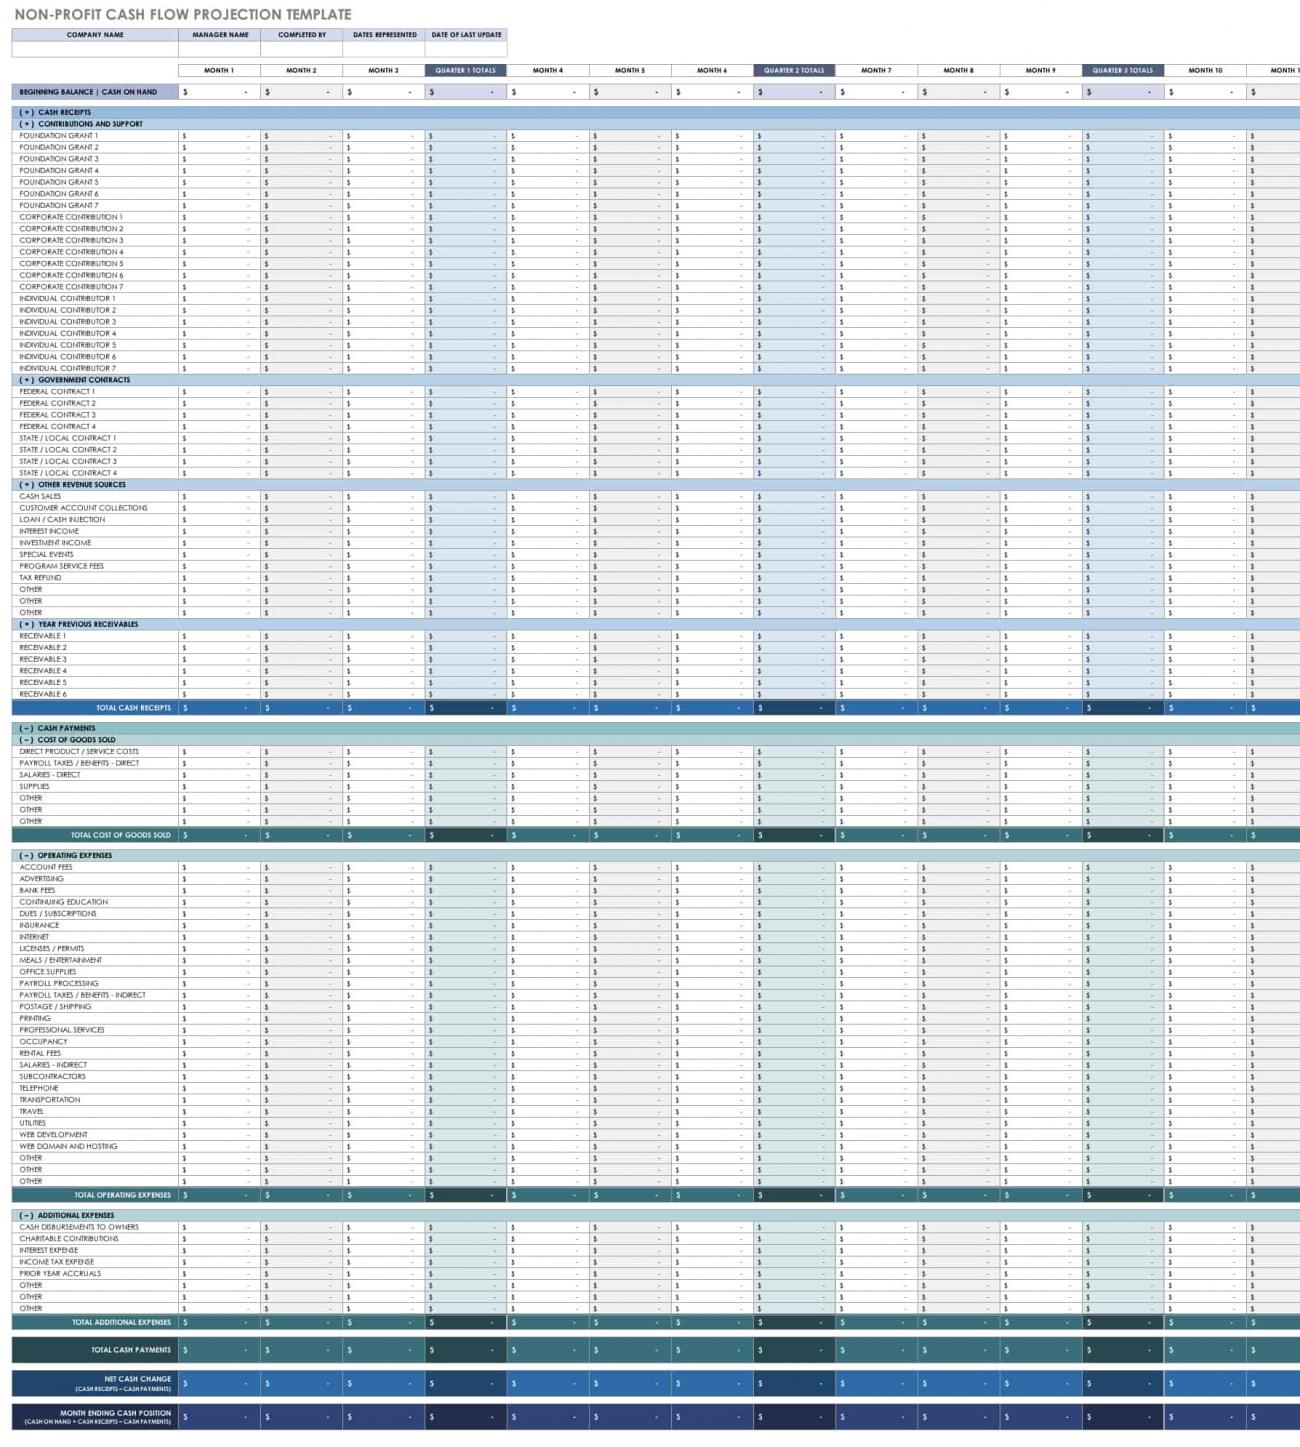
Task: Select the Month Ending Cash Position label
Action: 115,1414
